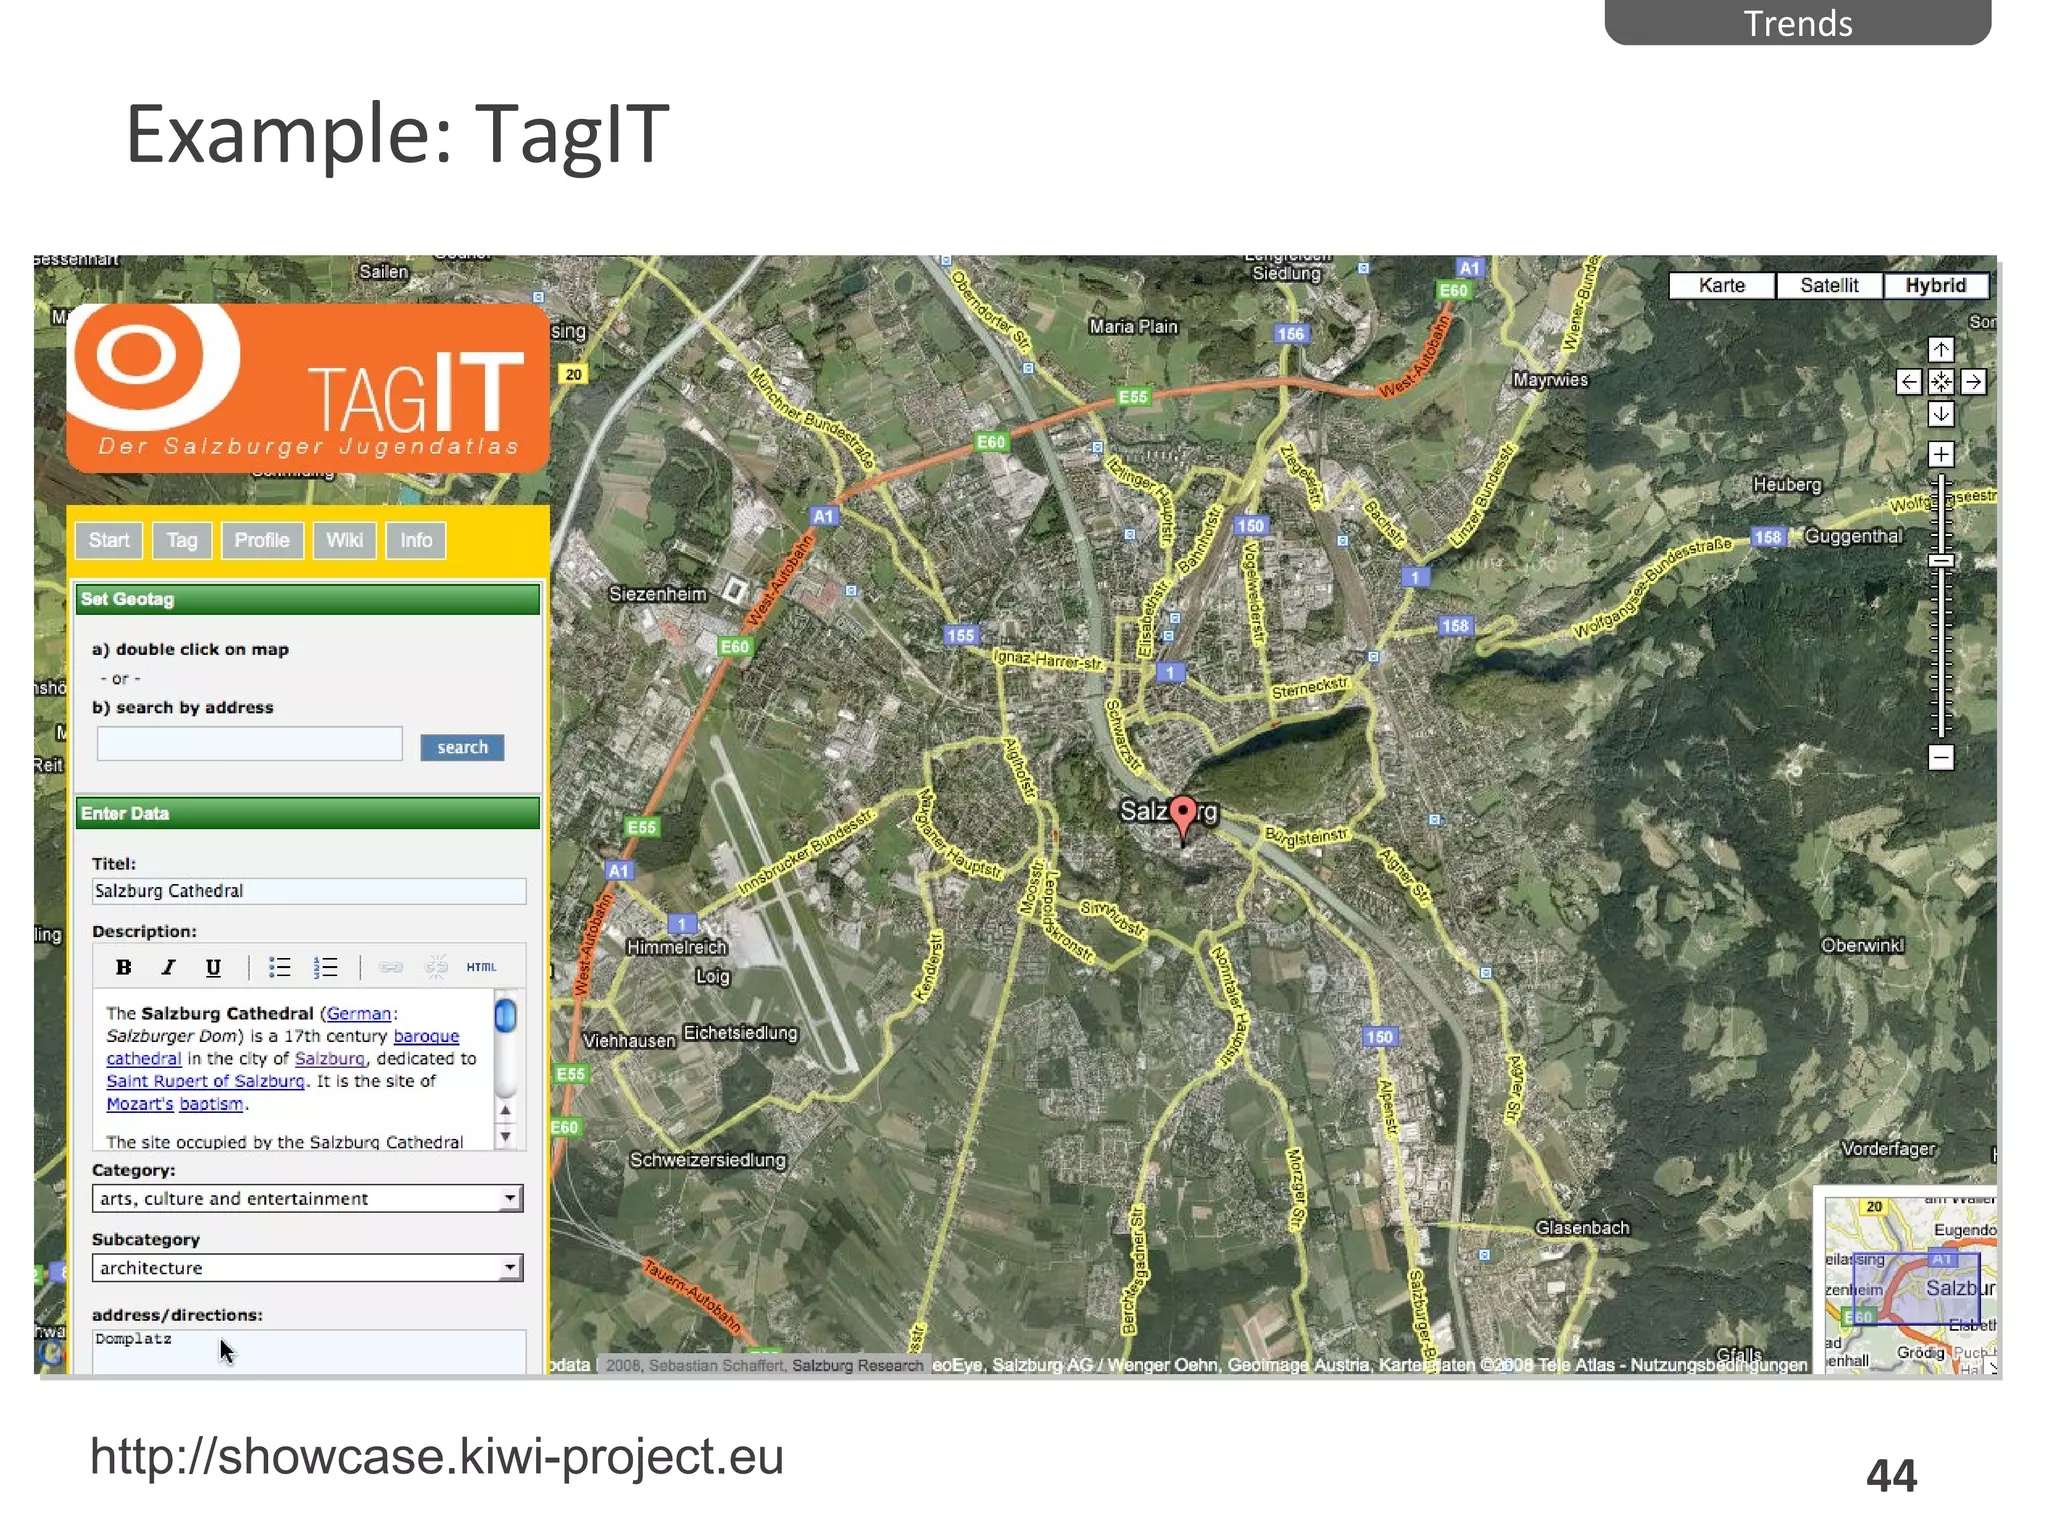Viewport: 2048px width, 1536px height.
Task: Pan the map down
Action: pos(1940,414)
